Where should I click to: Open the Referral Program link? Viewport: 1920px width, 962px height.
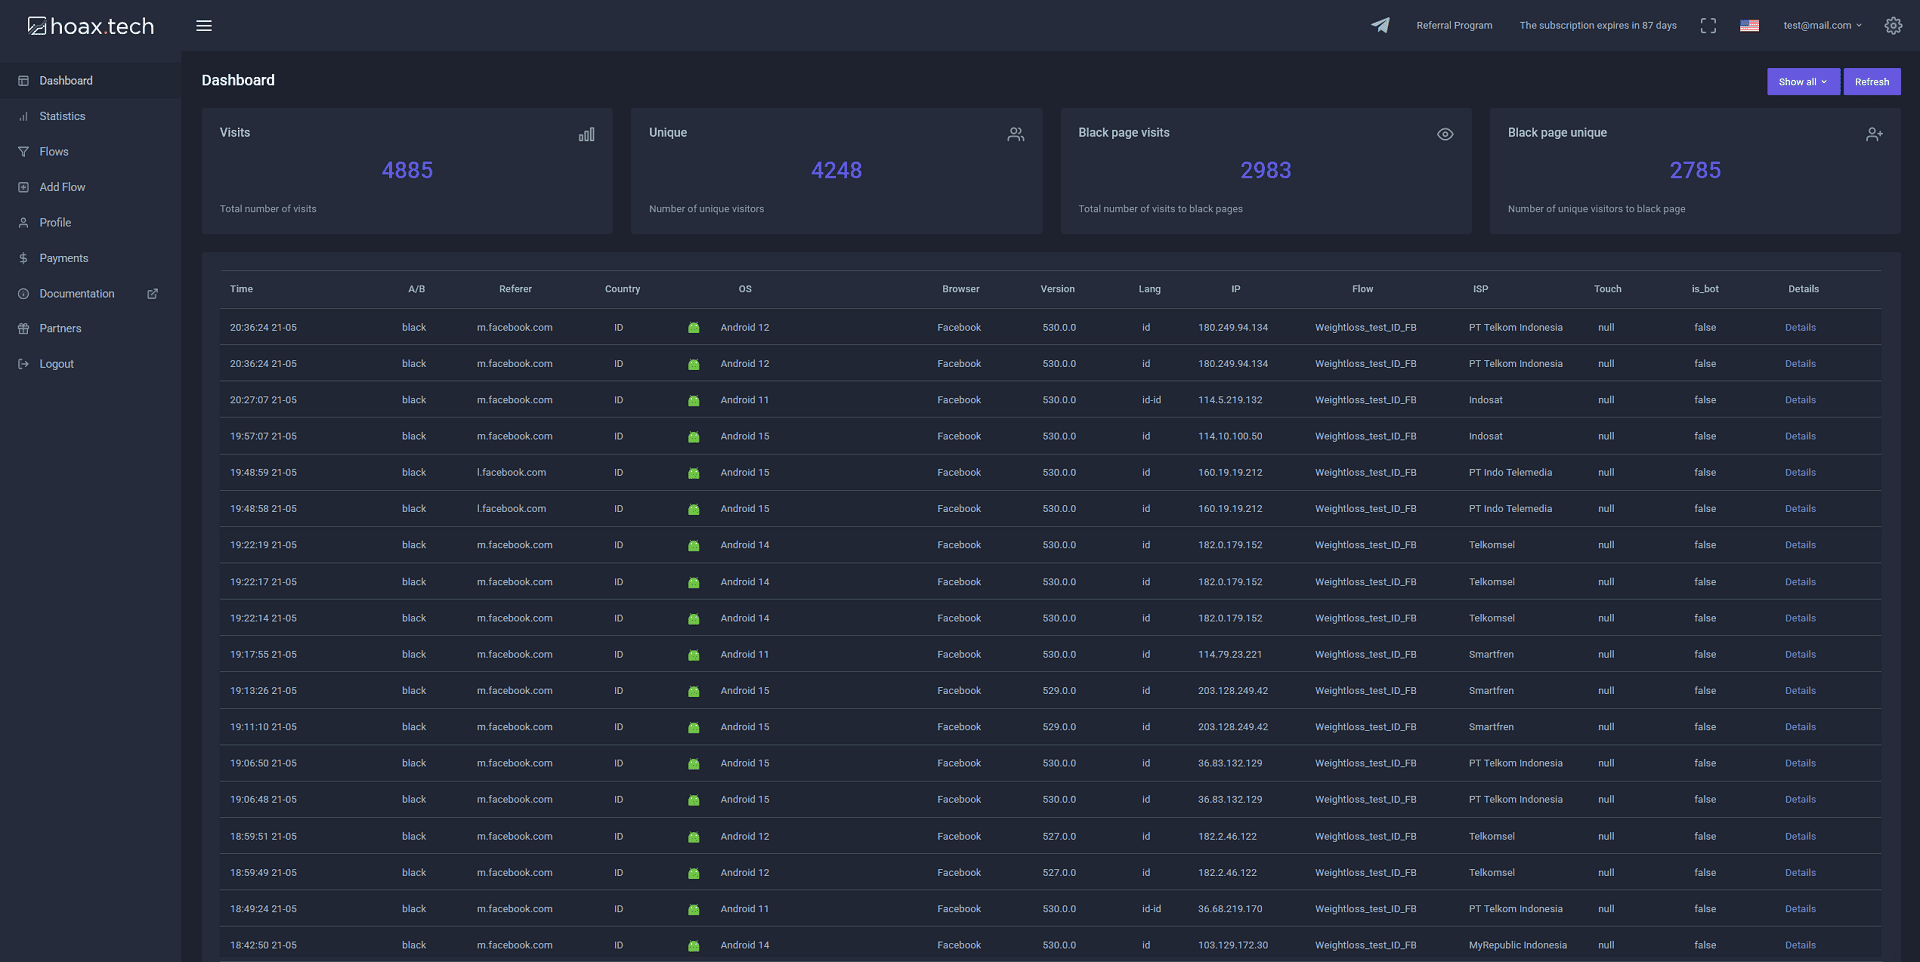(x=1454, y=26)
